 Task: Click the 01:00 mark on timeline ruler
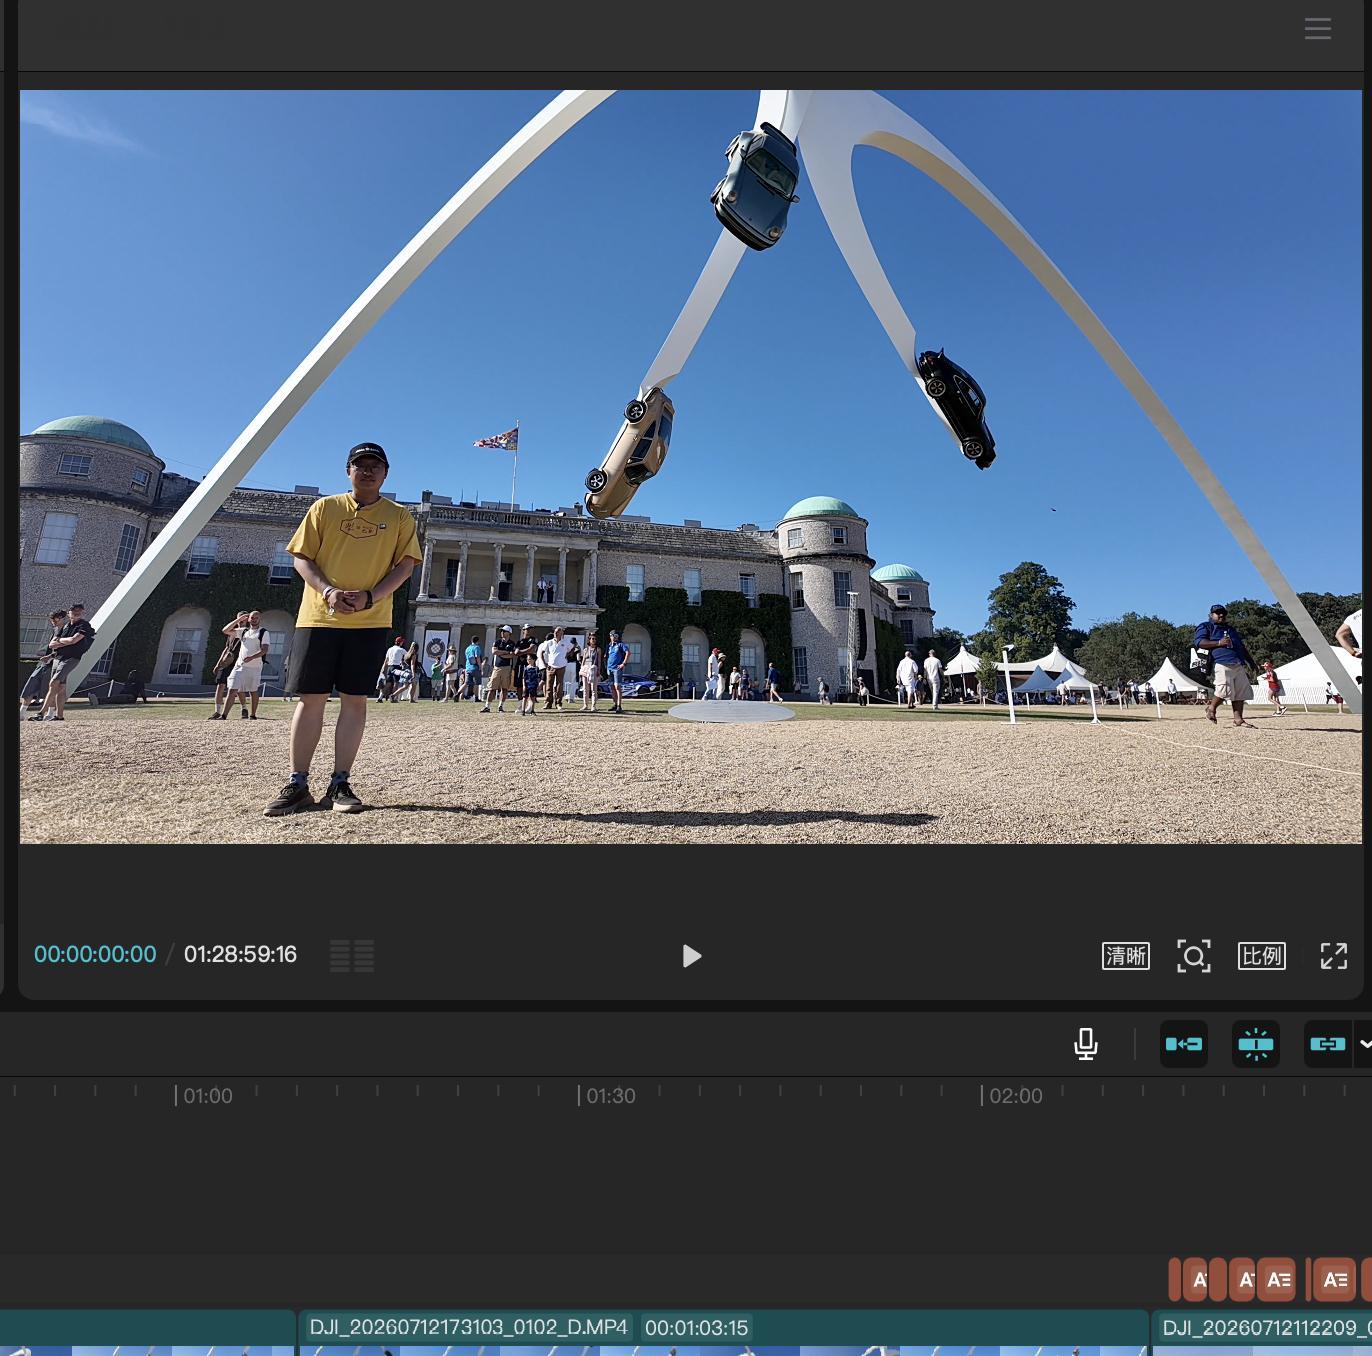tap(207, 1096)
